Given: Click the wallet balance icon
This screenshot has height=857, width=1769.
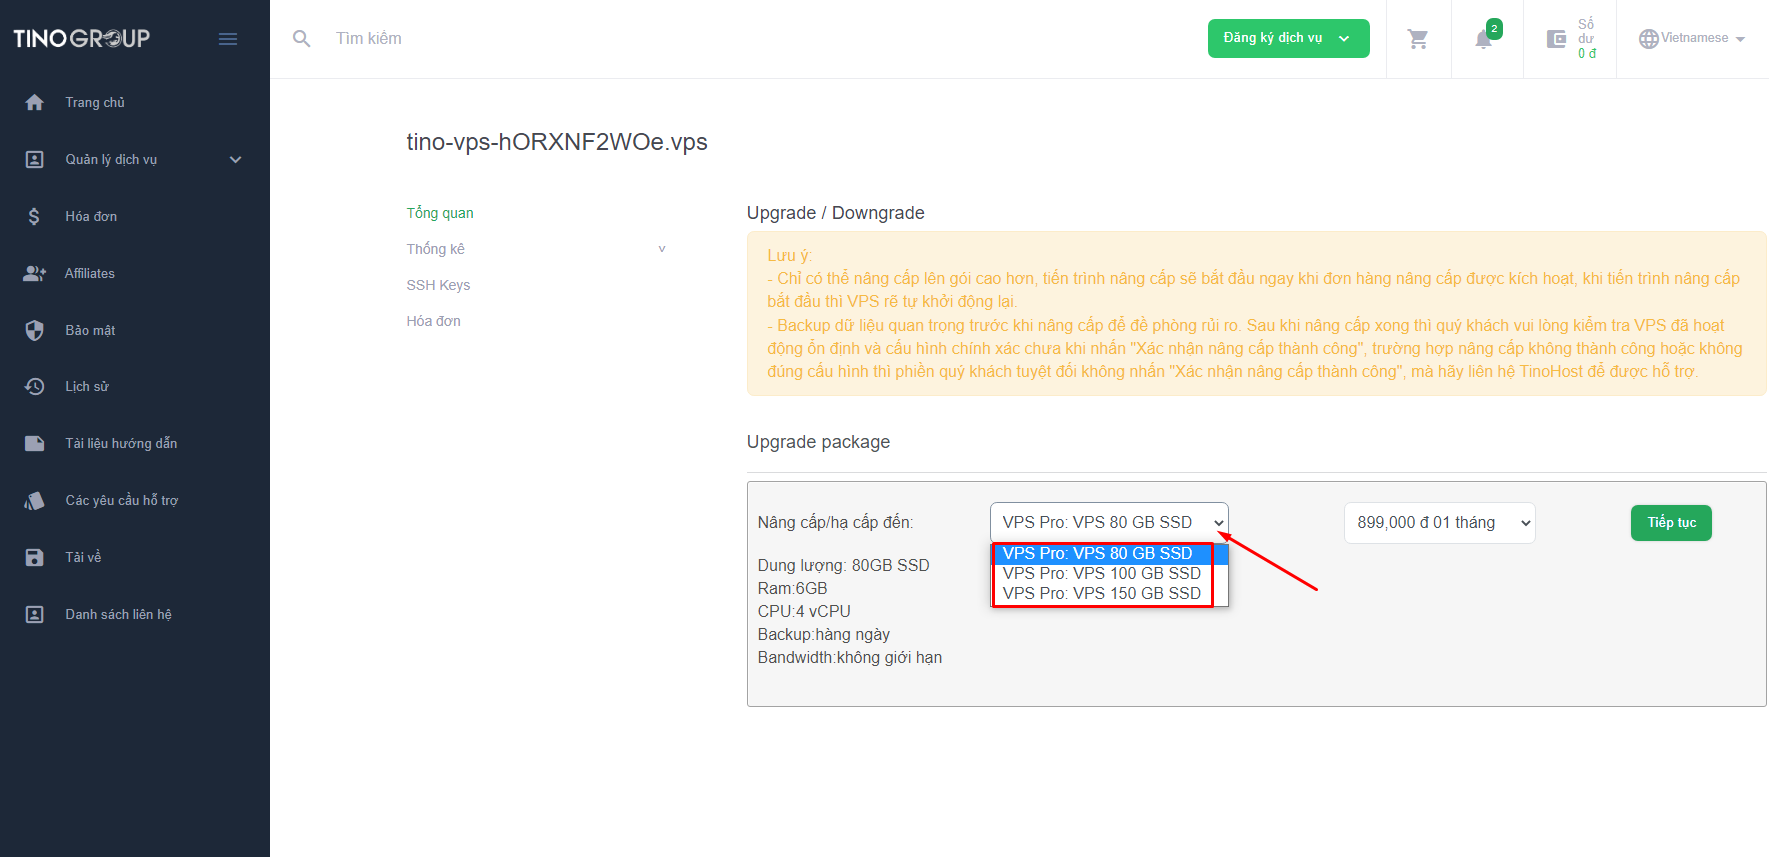Looking at the screenshot, I should 1556,39.
